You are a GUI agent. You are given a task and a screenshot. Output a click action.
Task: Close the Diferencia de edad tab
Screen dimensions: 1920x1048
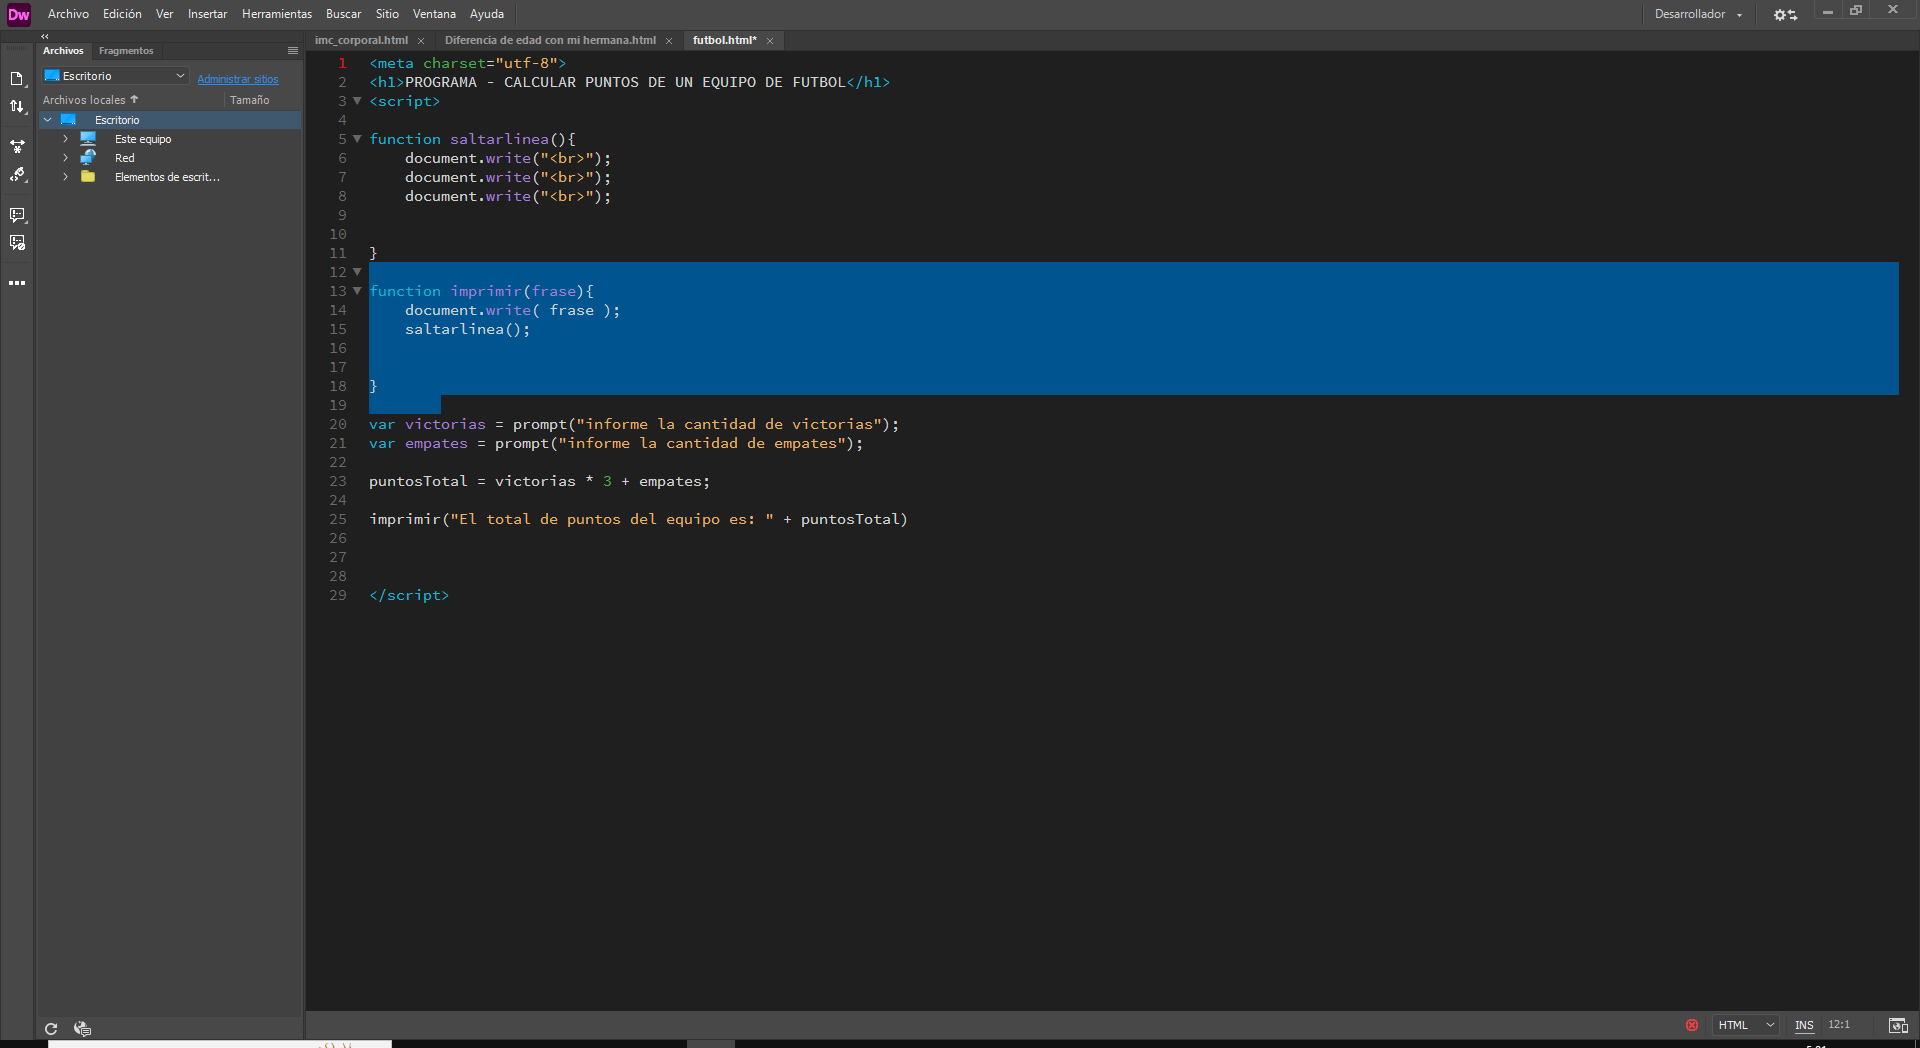click(669, 41)
